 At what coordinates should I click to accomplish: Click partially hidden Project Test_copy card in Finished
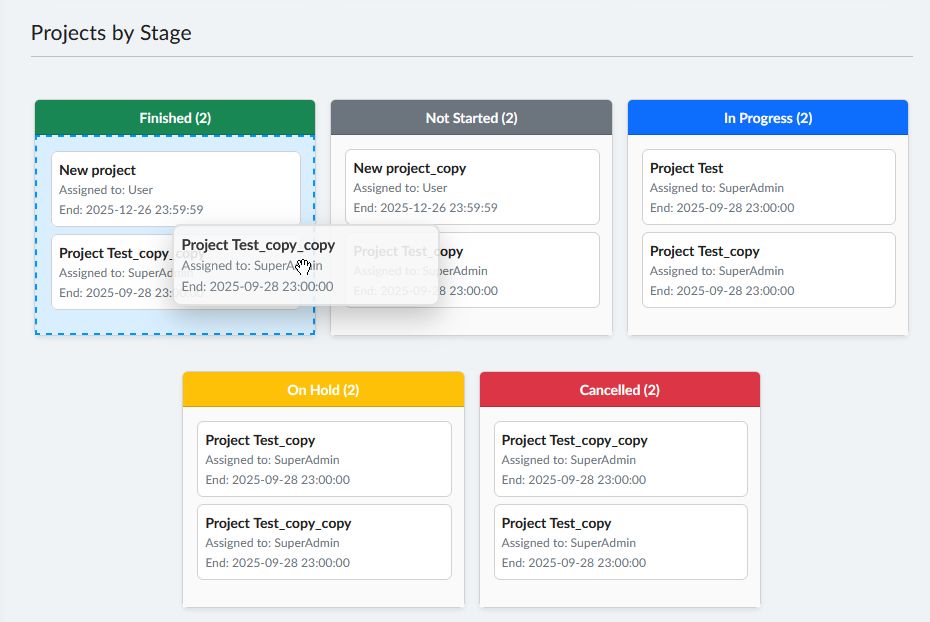point(110,271)
